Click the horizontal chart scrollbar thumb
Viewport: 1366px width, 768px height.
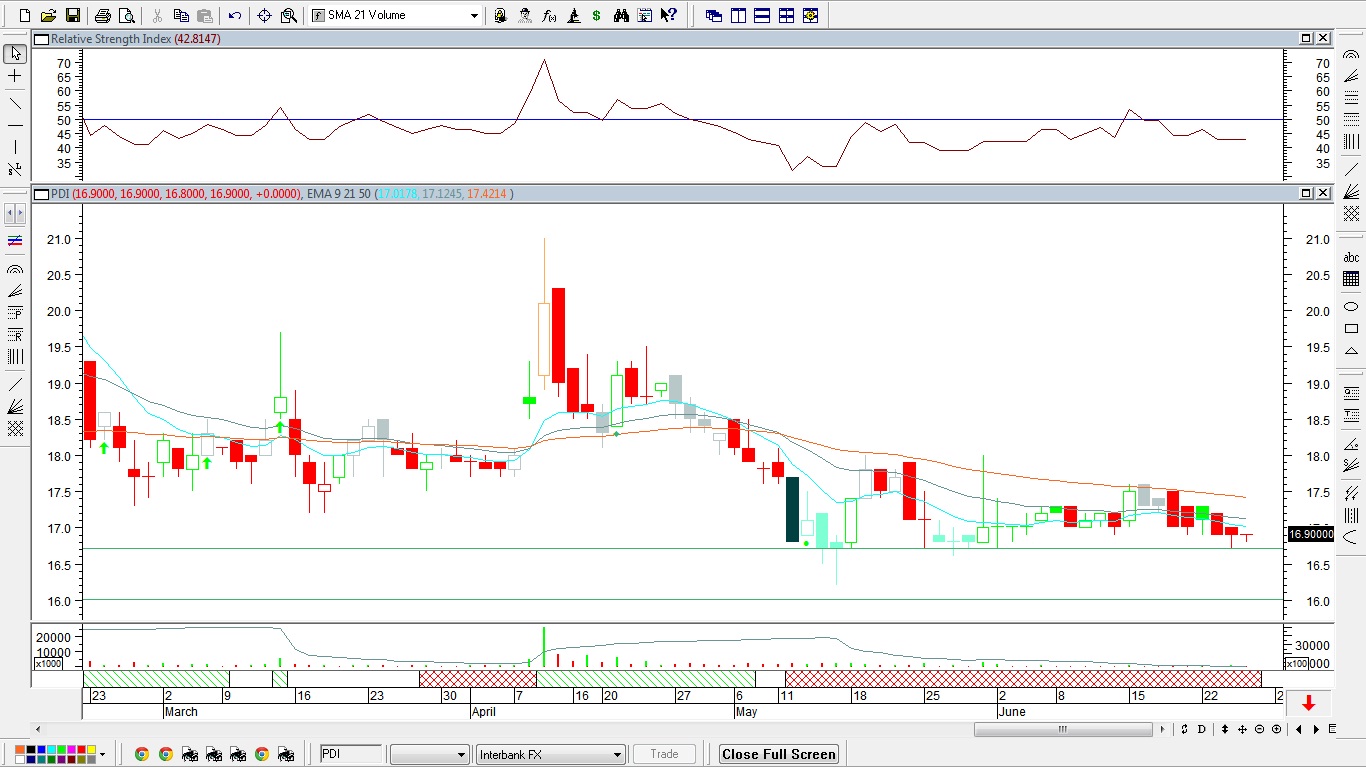(1063, 729)
